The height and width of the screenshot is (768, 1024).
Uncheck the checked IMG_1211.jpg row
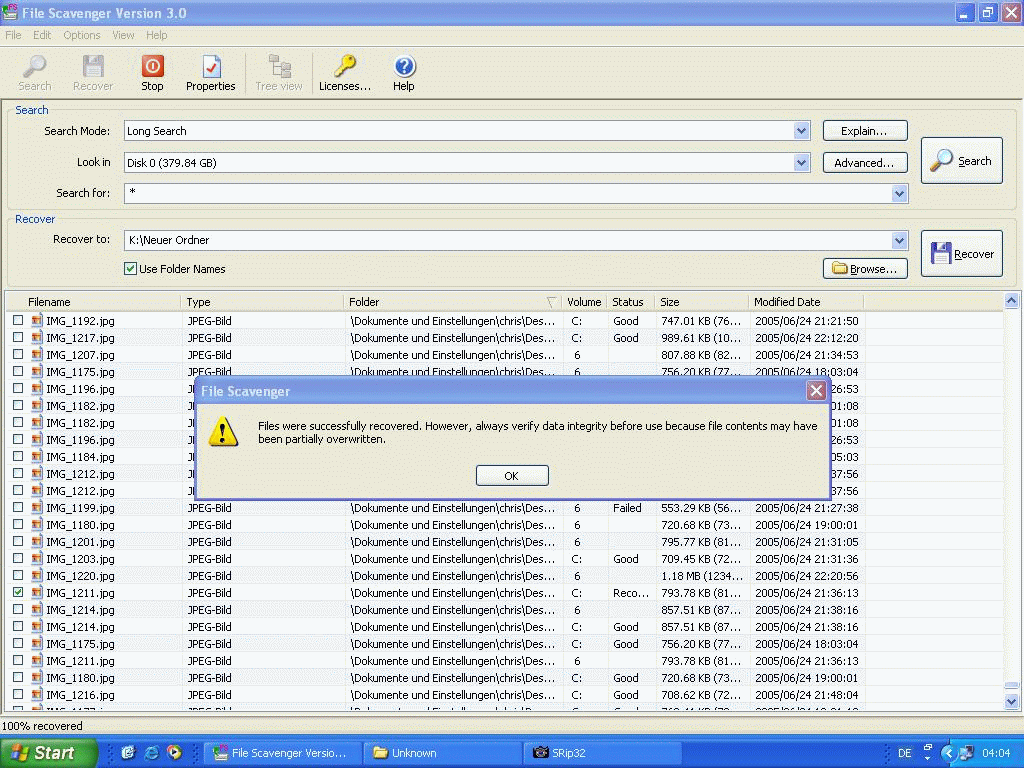[x=18, y=592]
